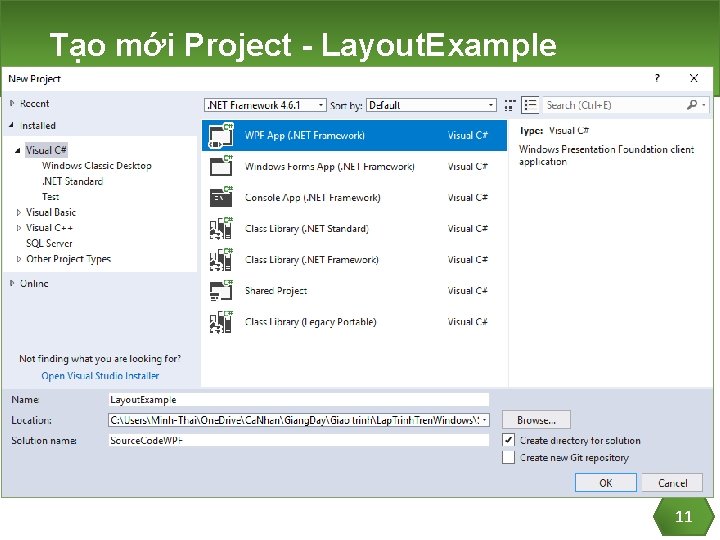Viewport: 720px width, 540px height.
Task: Expand the Visual Basic tree node
Action: click(18, 212)
